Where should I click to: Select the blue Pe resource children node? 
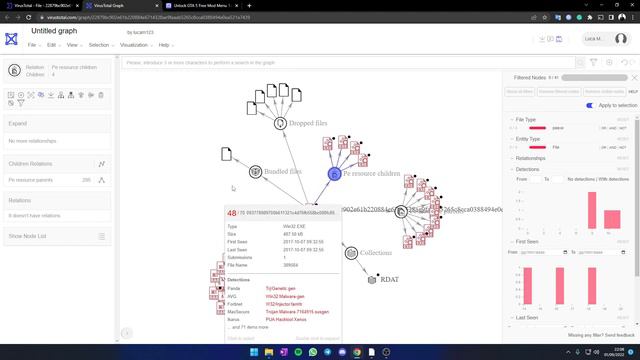[x=334, y=174]
